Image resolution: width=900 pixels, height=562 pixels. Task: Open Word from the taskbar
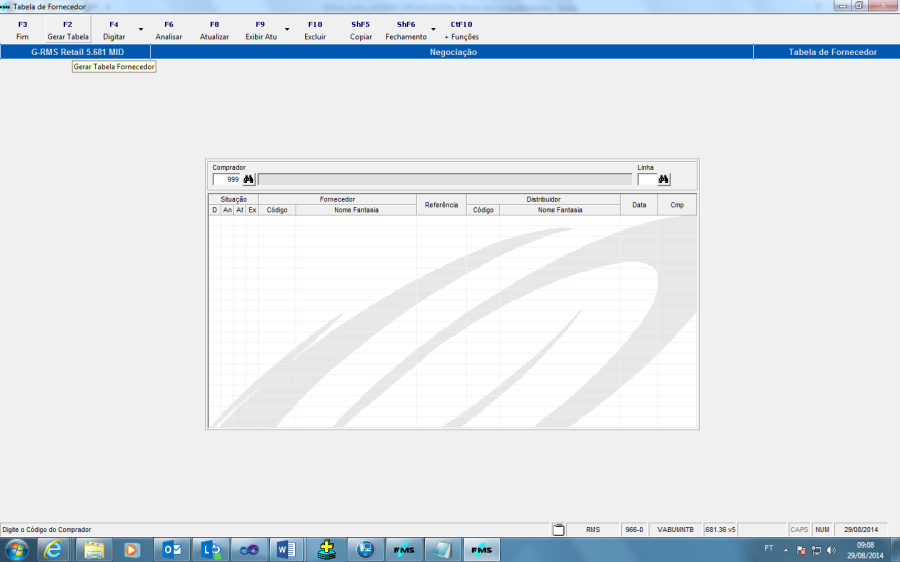(x=286, y=550)
